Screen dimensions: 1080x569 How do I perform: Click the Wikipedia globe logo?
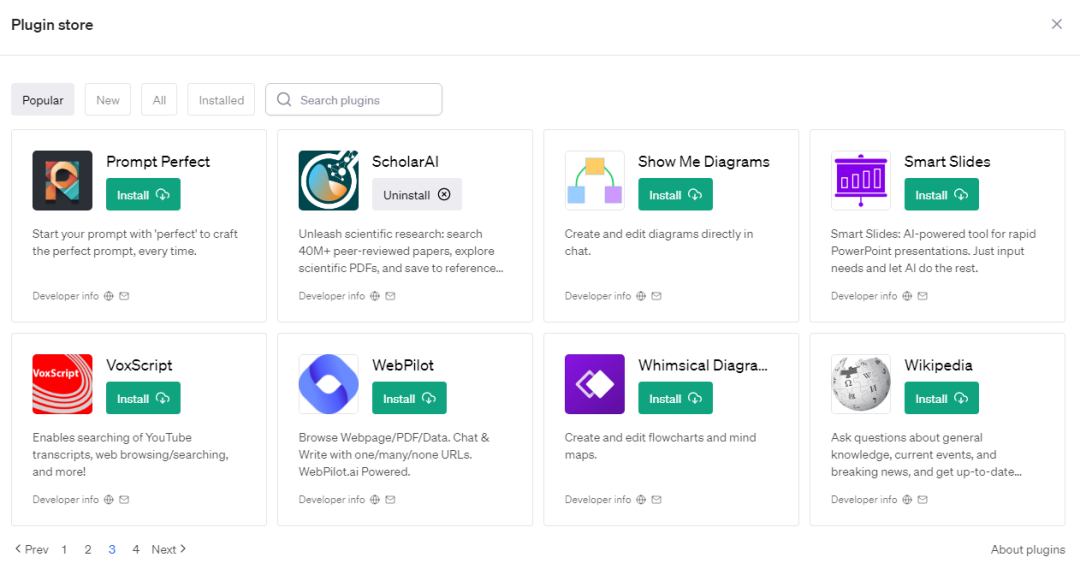click(860, 384)
